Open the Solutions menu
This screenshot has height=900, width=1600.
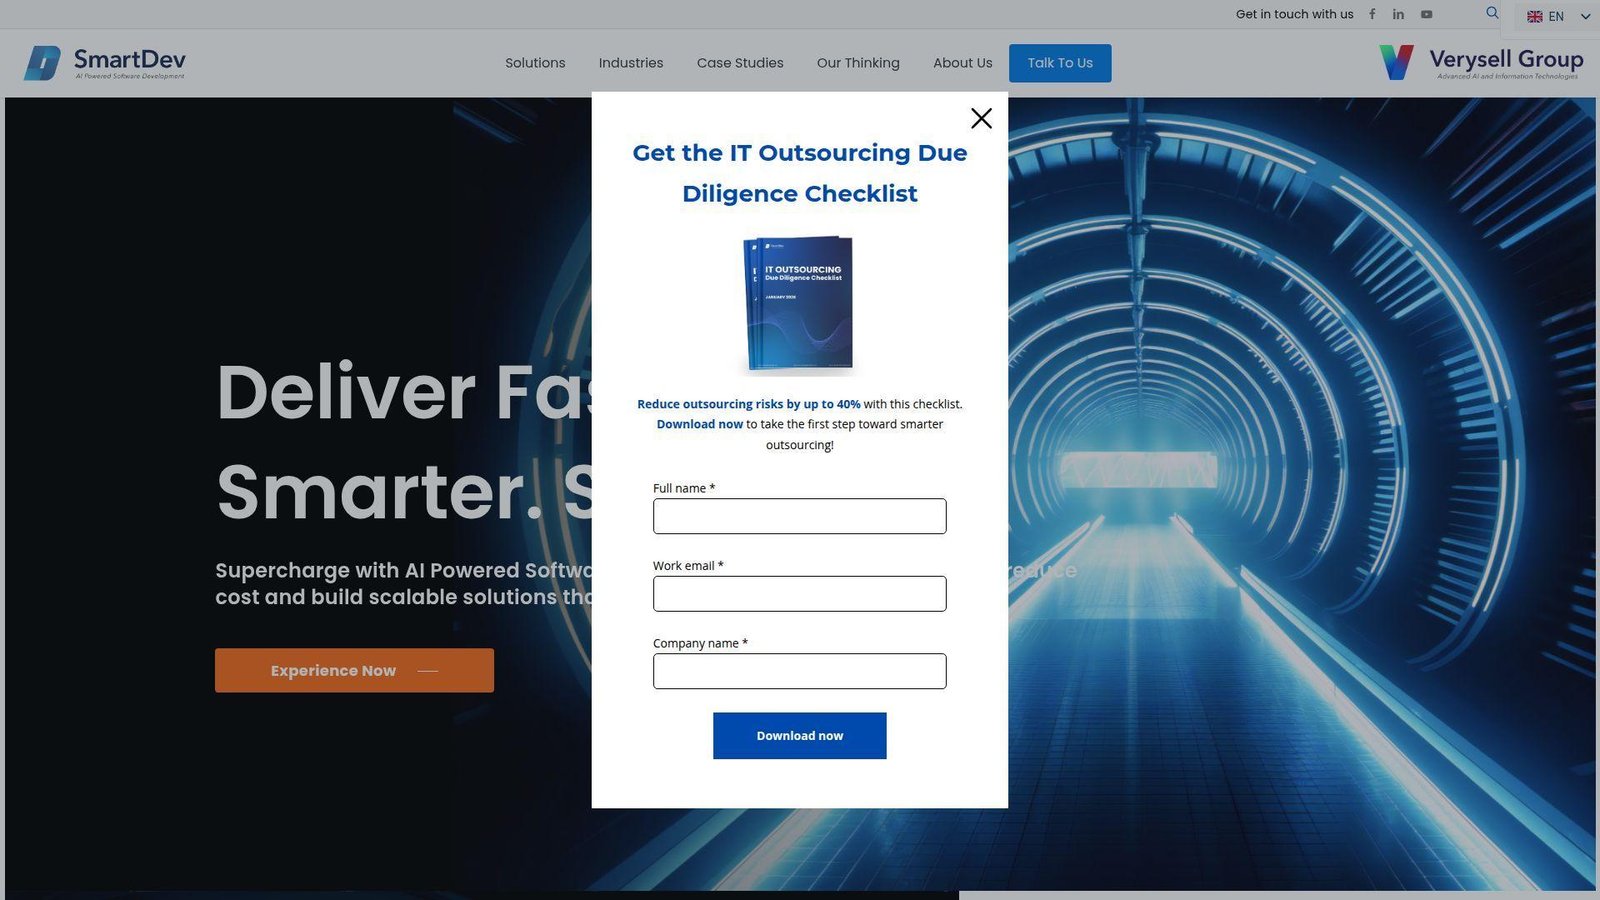[x=535, y=63]
